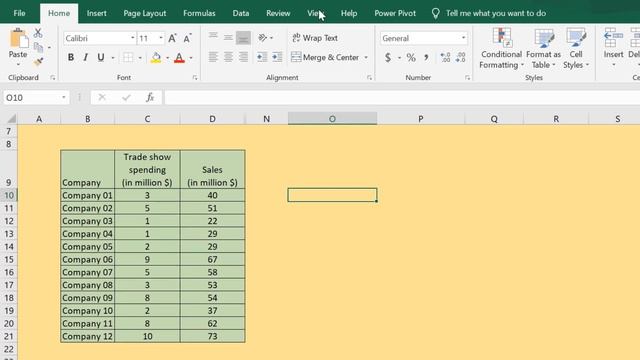Image resolution: width=640 pixels, height=360 pixels.
Task: Open Alignment settings dialog launcher
Action: pos(369,78)
